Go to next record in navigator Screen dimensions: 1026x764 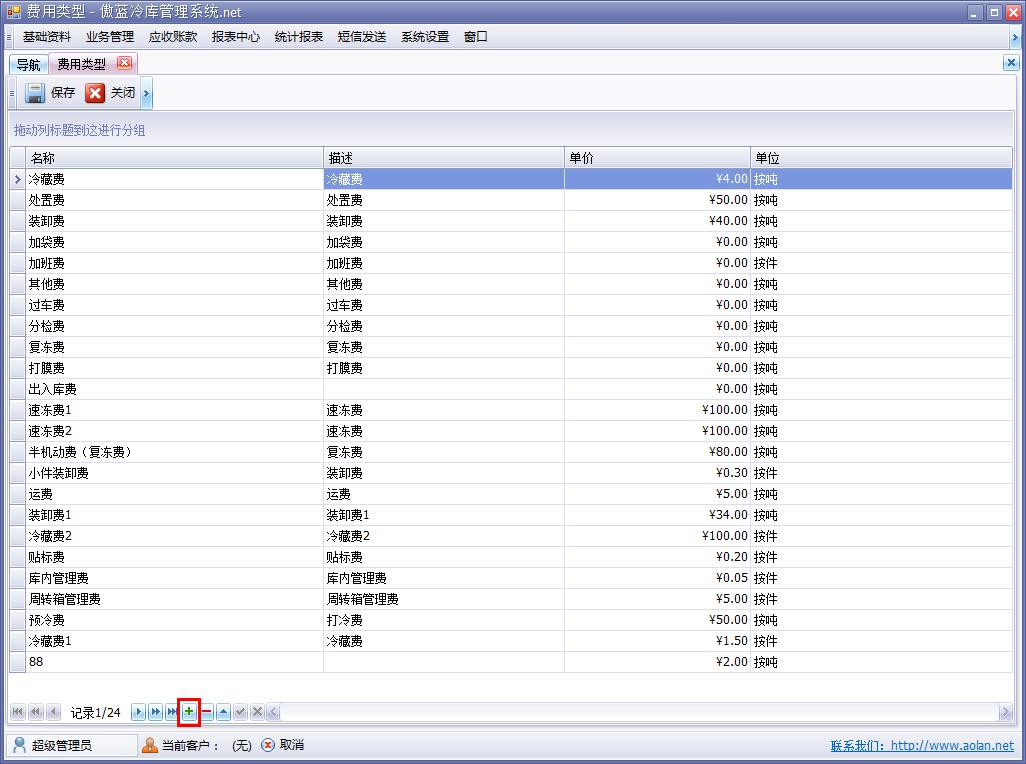click(139, 712)
